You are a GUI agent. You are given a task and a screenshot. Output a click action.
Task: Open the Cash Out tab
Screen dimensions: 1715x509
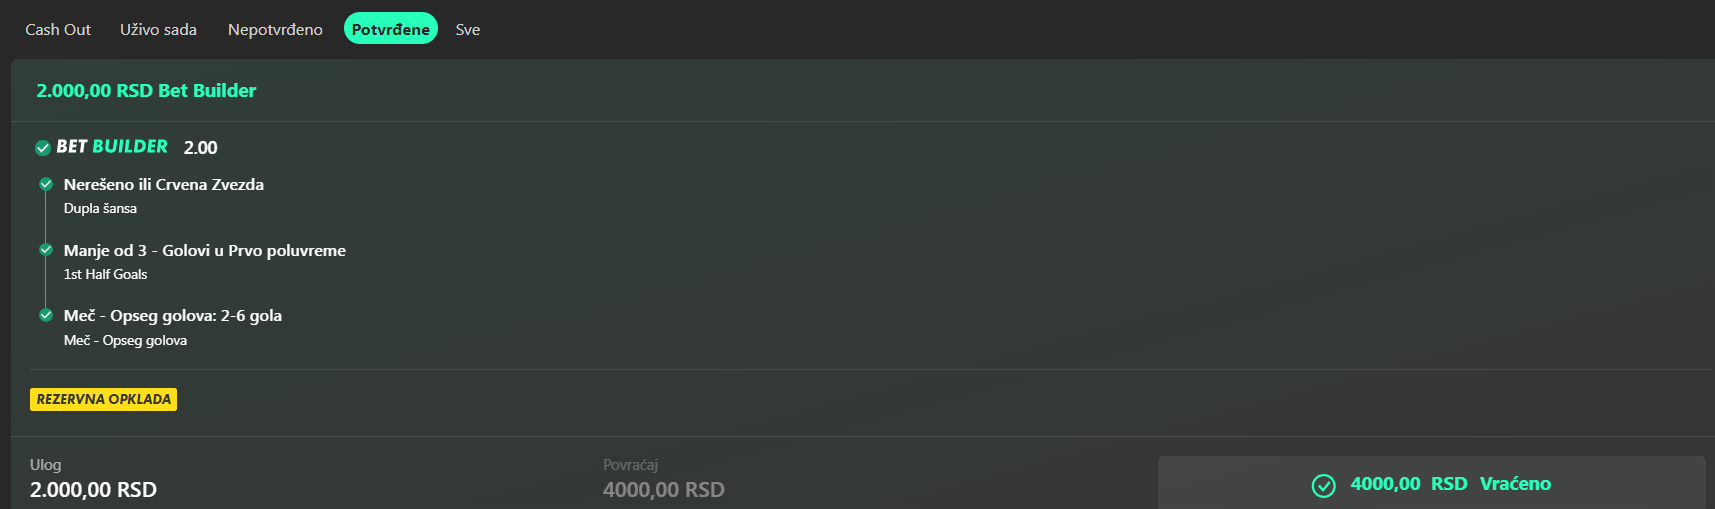coord(58,30)
